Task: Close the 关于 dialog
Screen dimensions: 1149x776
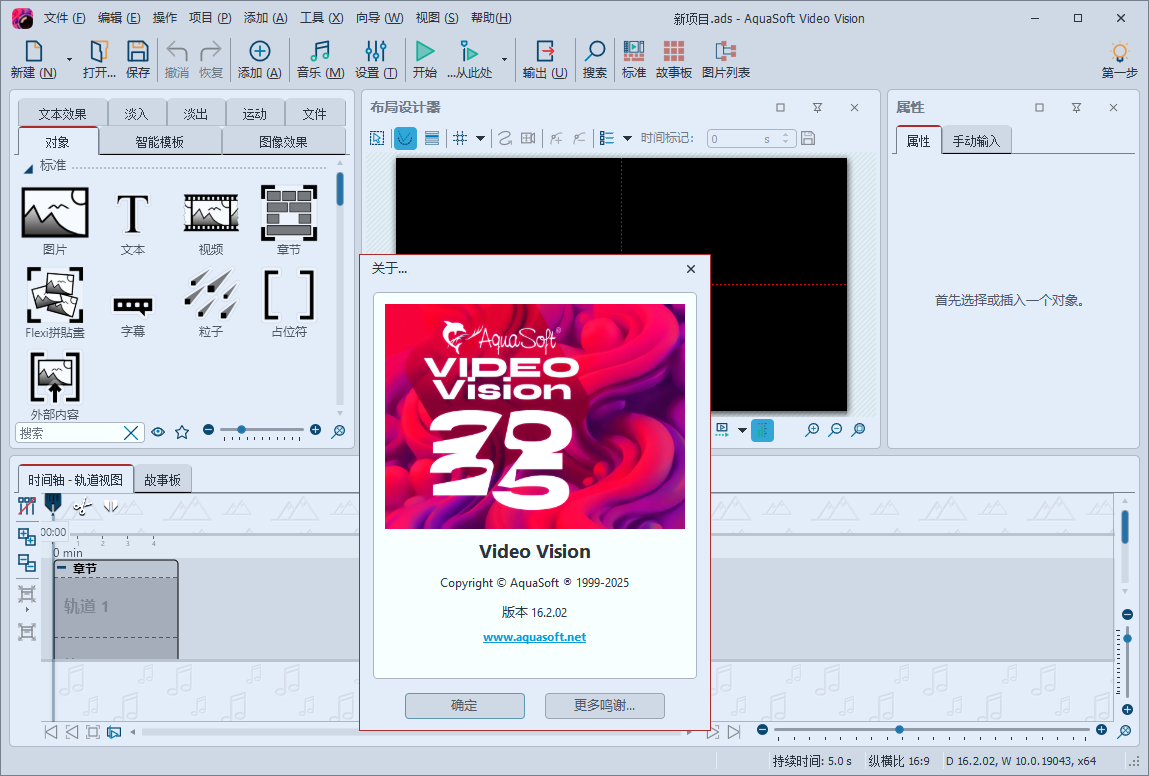Action: click(x=690, y=269)
